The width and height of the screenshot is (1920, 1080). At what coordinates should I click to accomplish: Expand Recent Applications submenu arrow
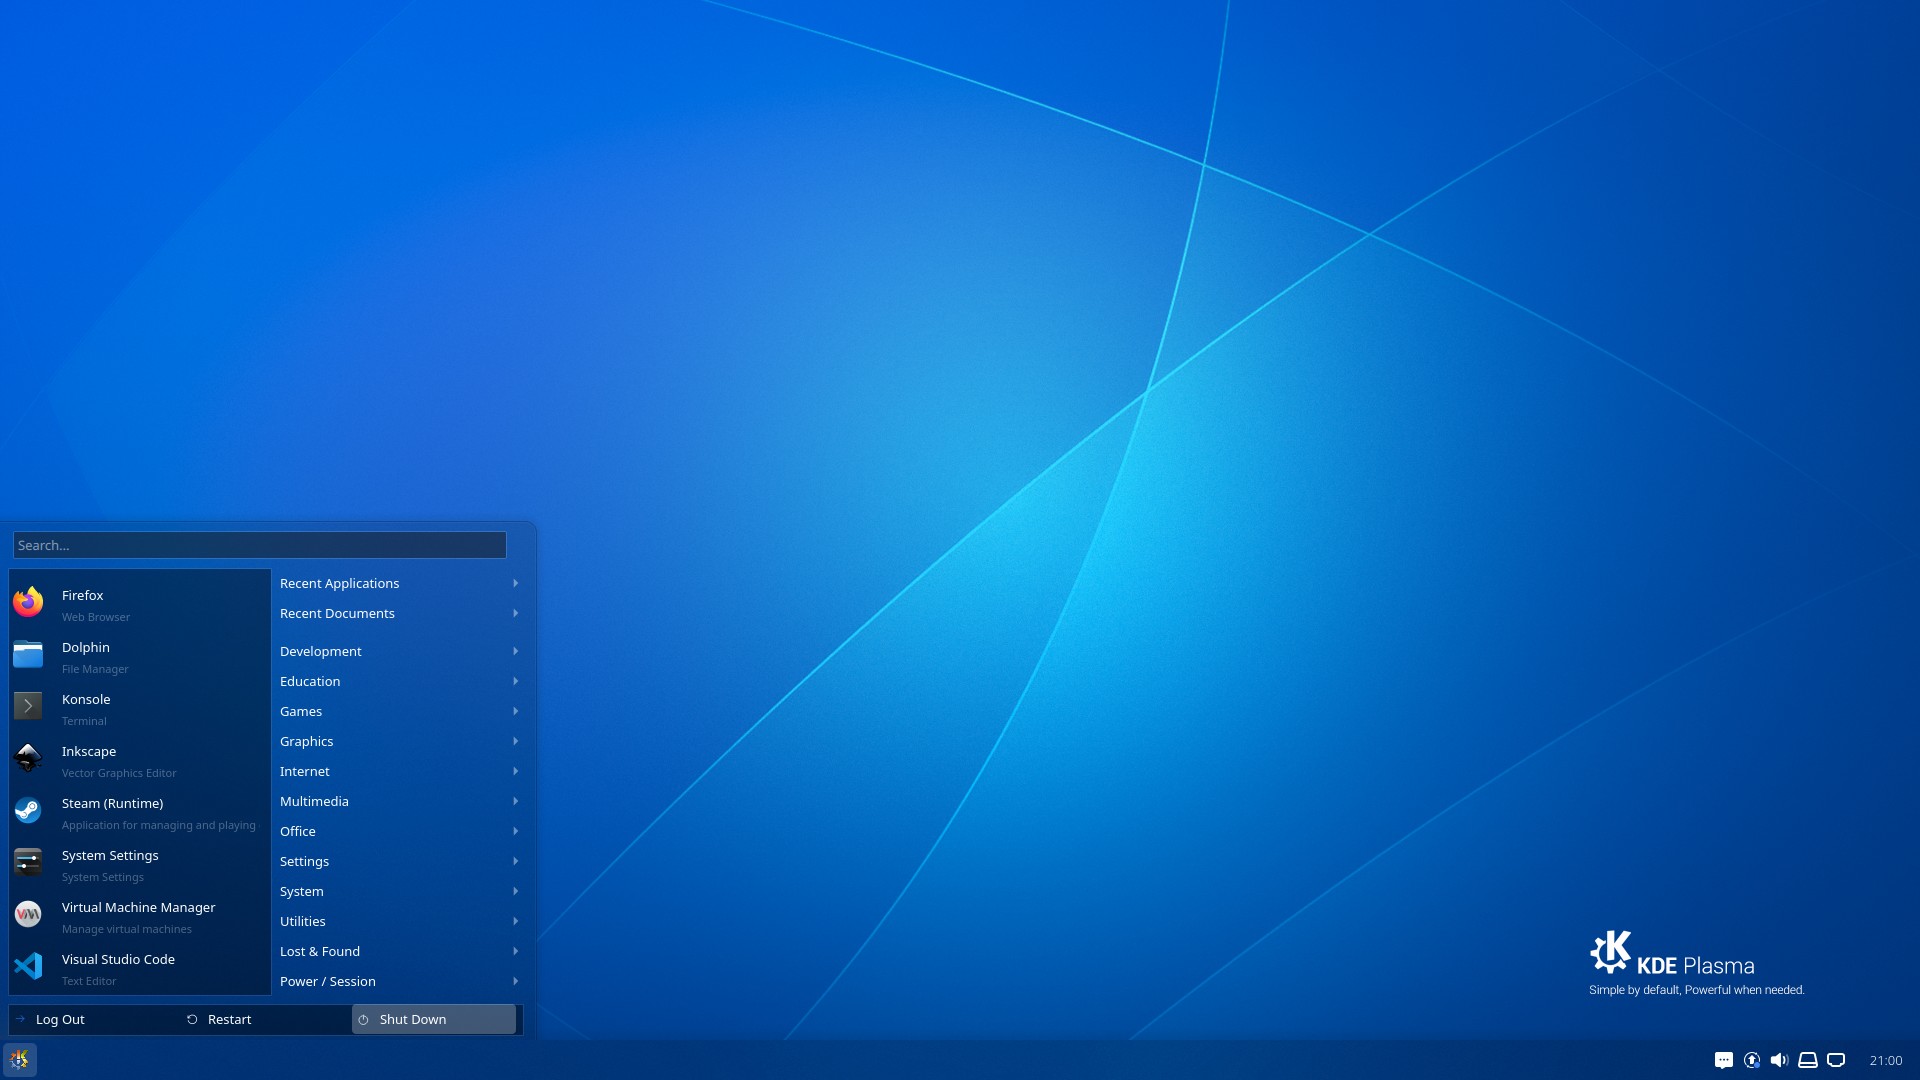[516, 583]
